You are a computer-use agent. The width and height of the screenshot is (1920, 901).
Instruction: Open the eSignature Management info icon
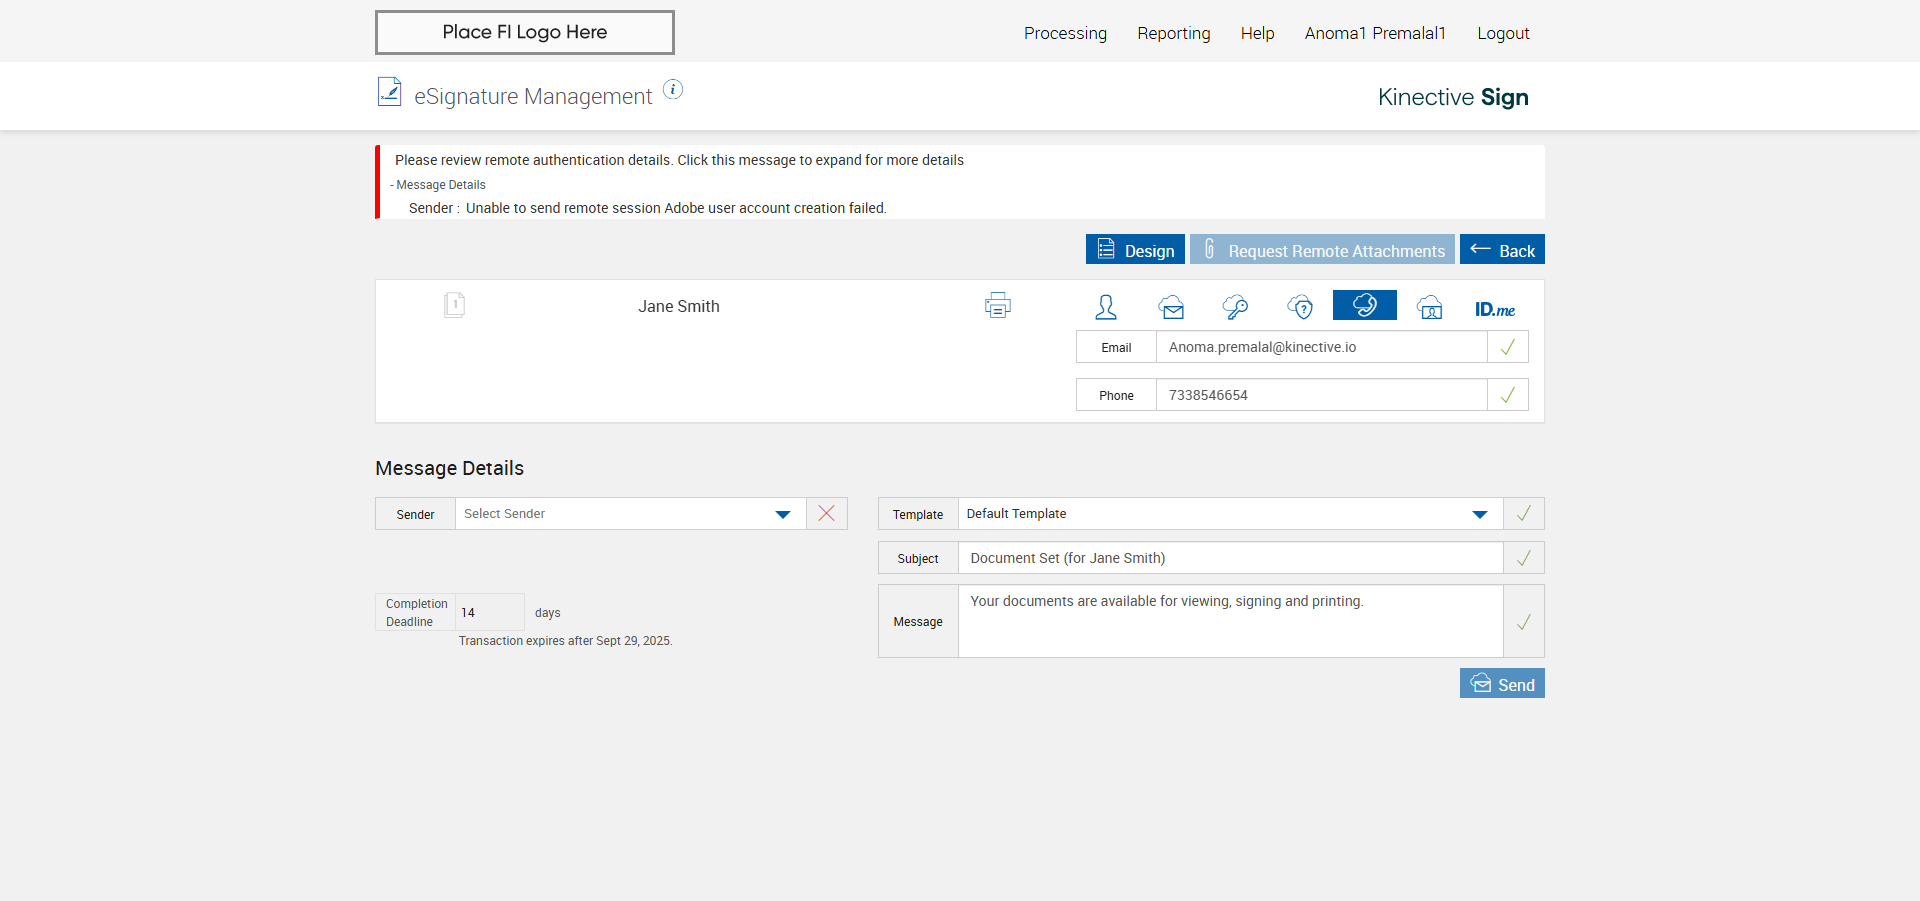[673, 90]
